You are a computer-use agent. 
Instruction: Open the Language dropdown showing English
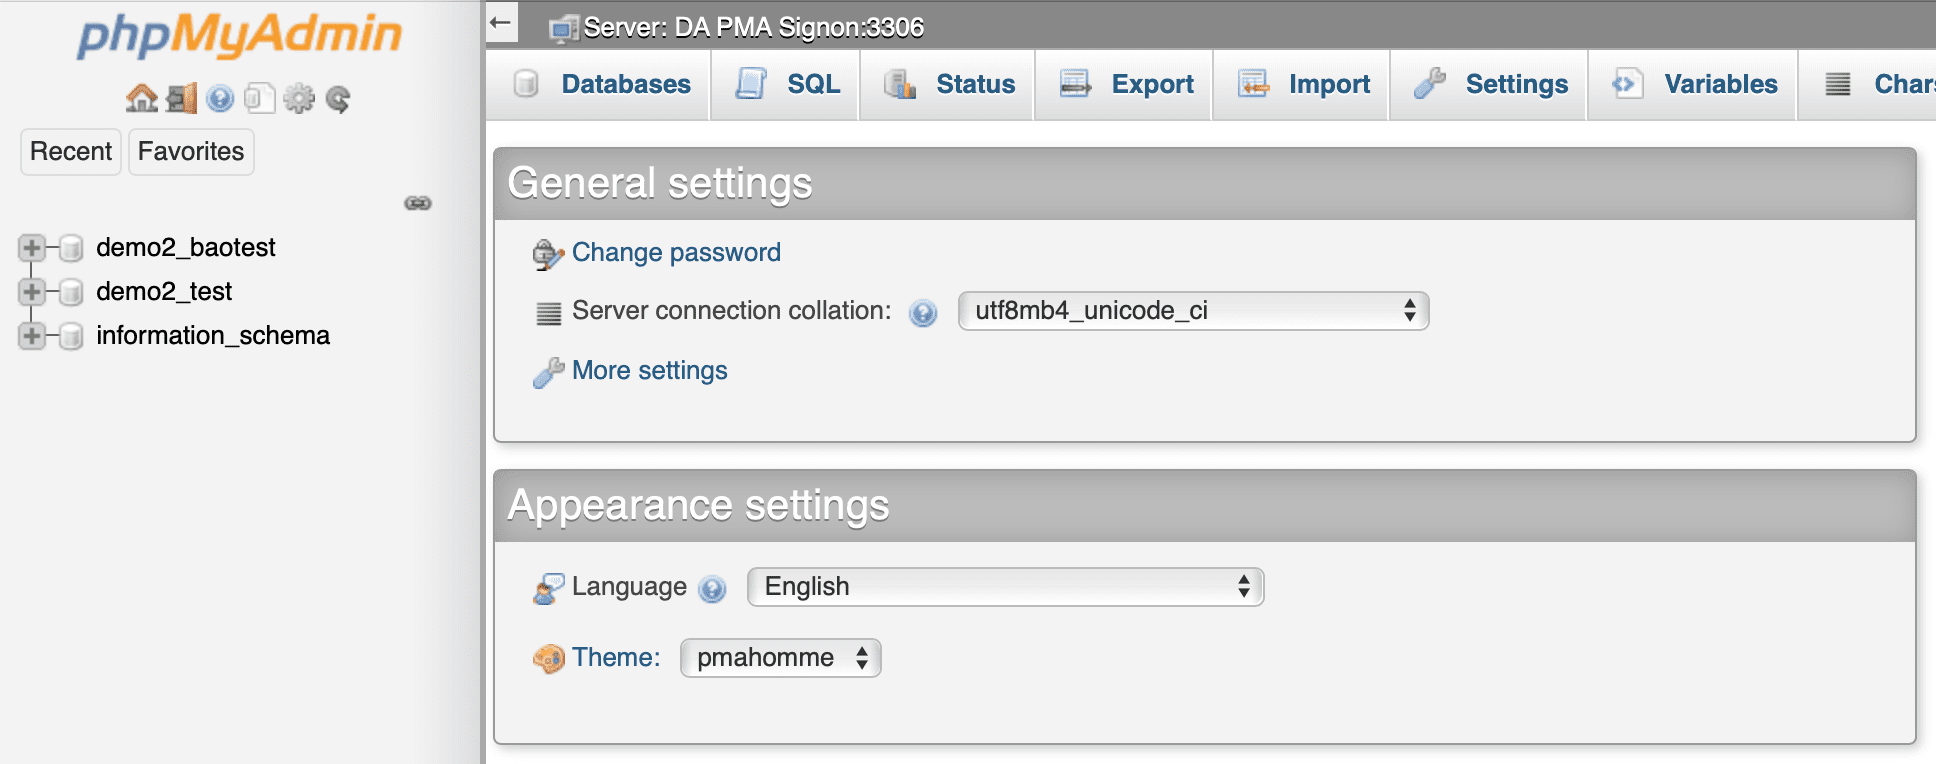coord(1005,587)
